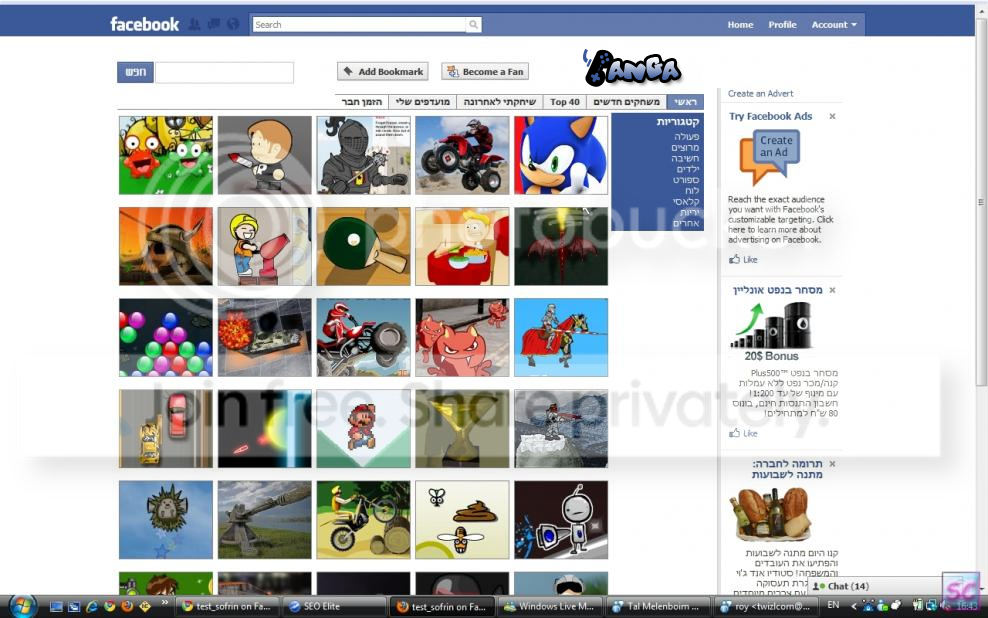The width and height of the screenshot is (988, 618).
Task: Launch Firefox from the quick launch
Action: pyautogui.click(x=127, y=607)
